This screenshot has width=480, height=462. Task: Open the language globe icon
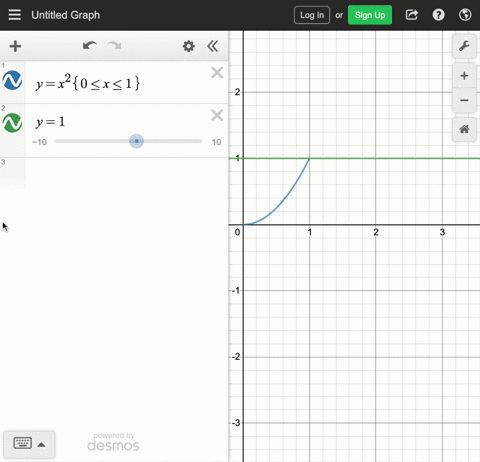pyautogui.click(x=465, y=15)
